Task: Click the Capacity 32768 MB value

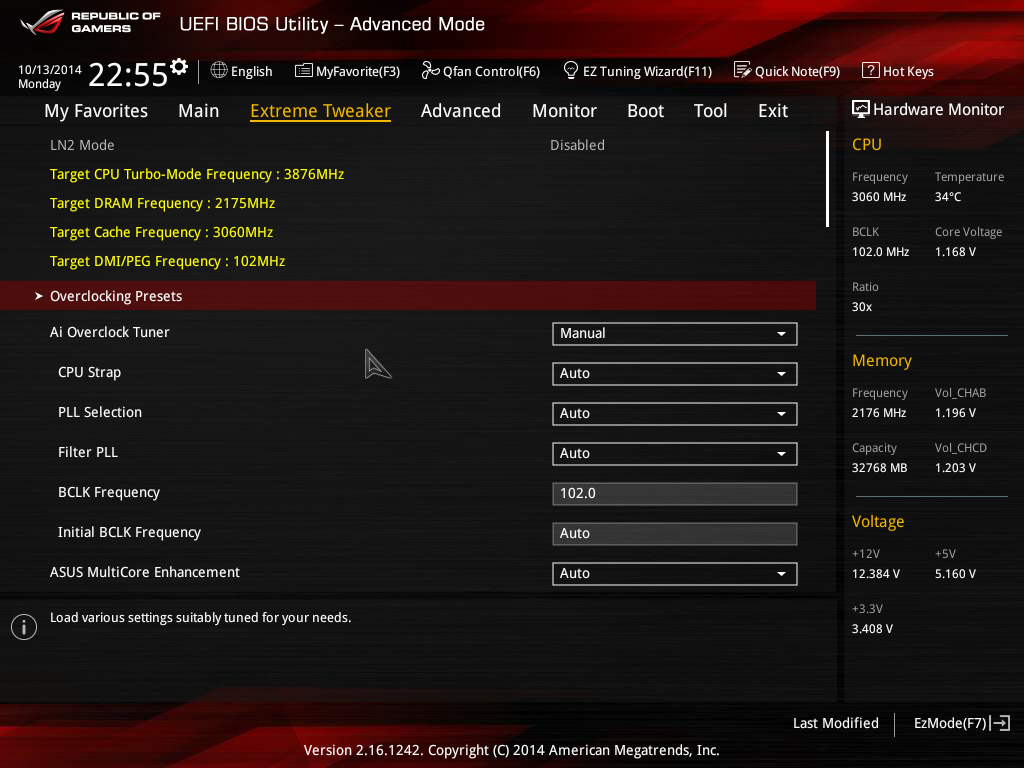Action: 880,468
